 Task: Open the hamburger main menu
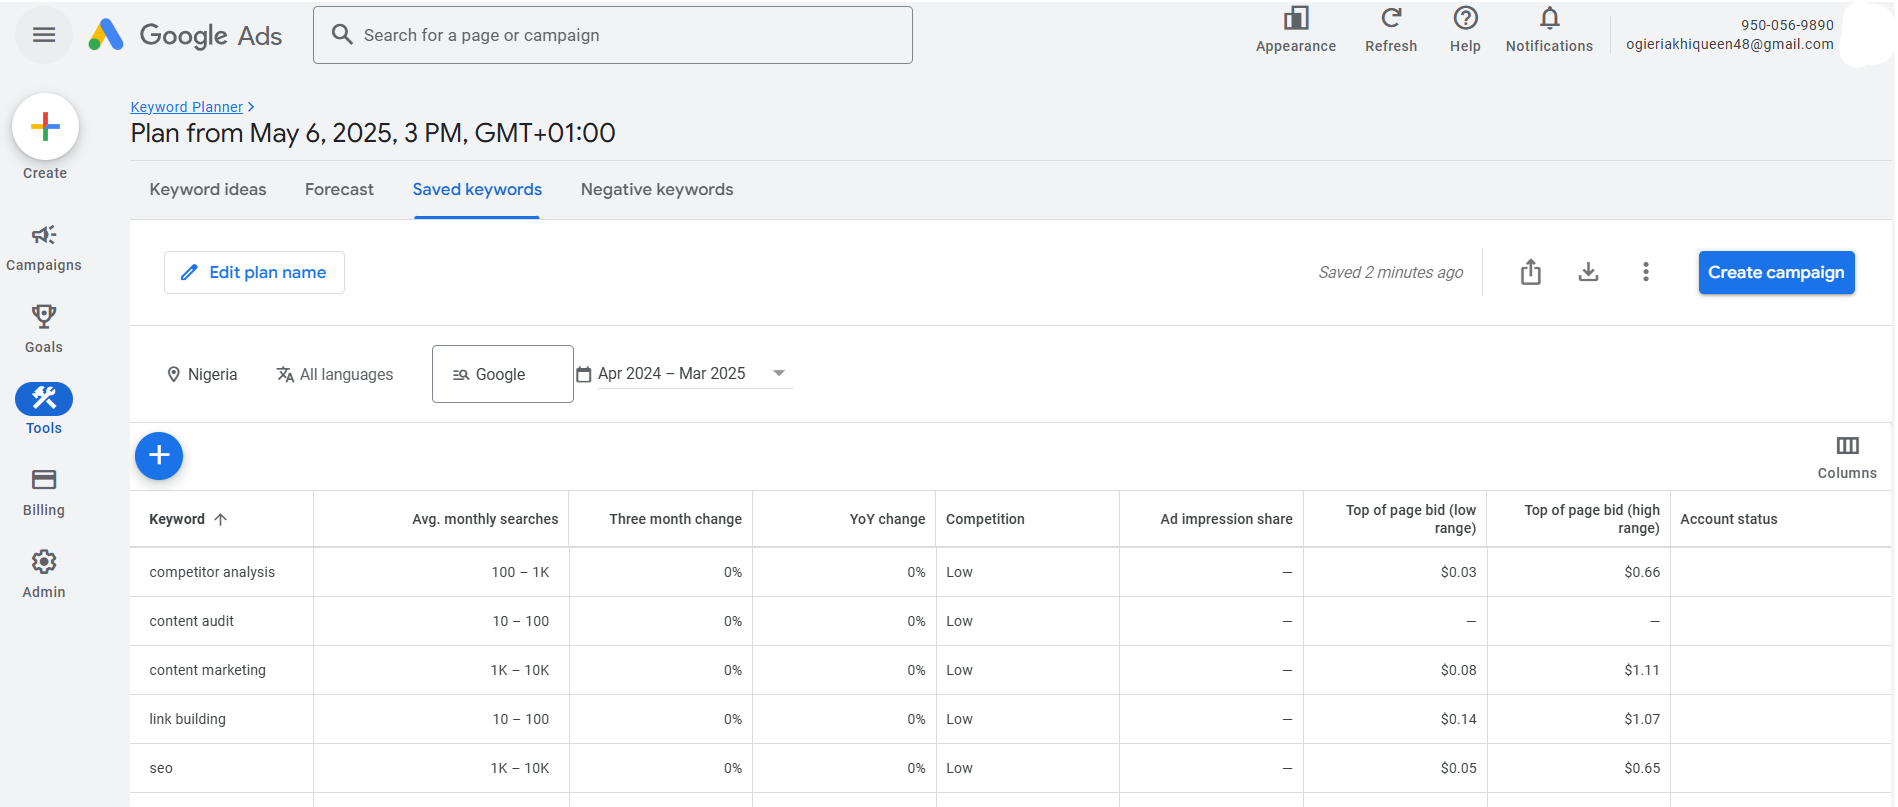coord(44,35)
